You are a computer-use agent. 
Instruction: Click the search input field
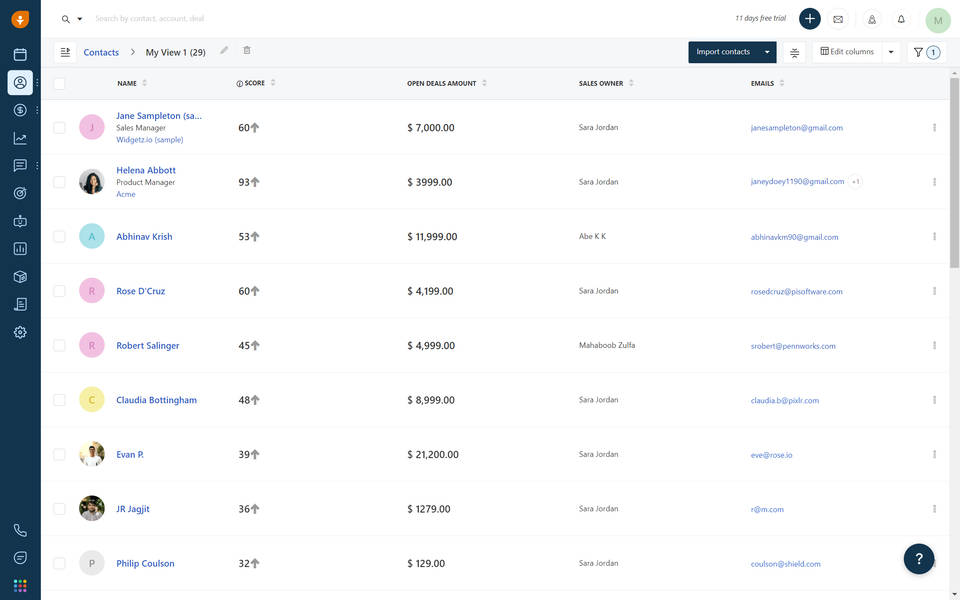click(x=300, y=19)
